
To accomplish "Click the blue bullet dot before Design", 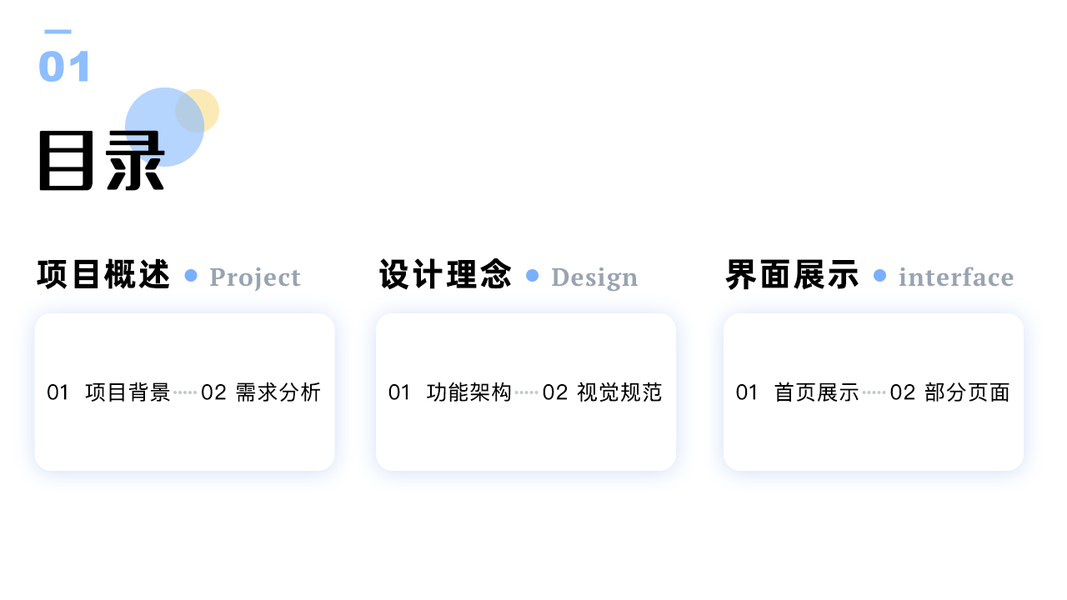I will click(x=532, y=275).
